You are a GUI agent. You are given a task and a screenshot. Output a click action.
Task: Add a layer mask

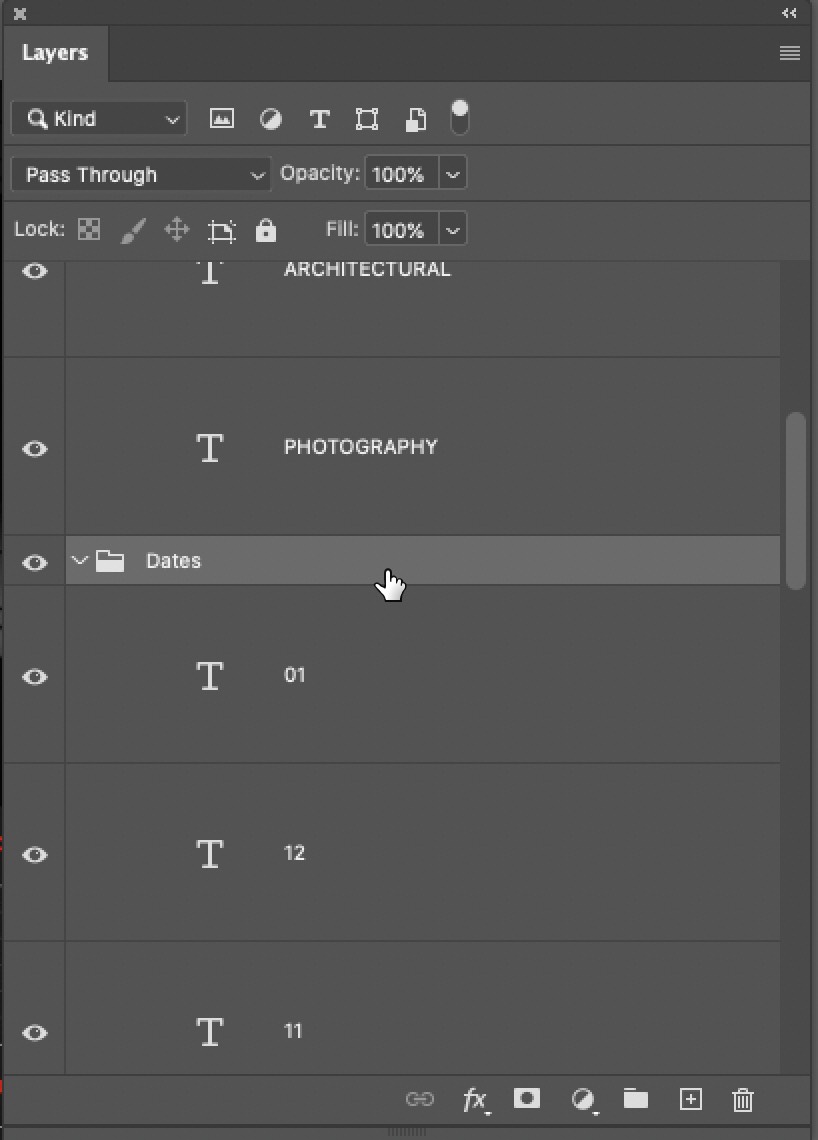coord(528,1099)
